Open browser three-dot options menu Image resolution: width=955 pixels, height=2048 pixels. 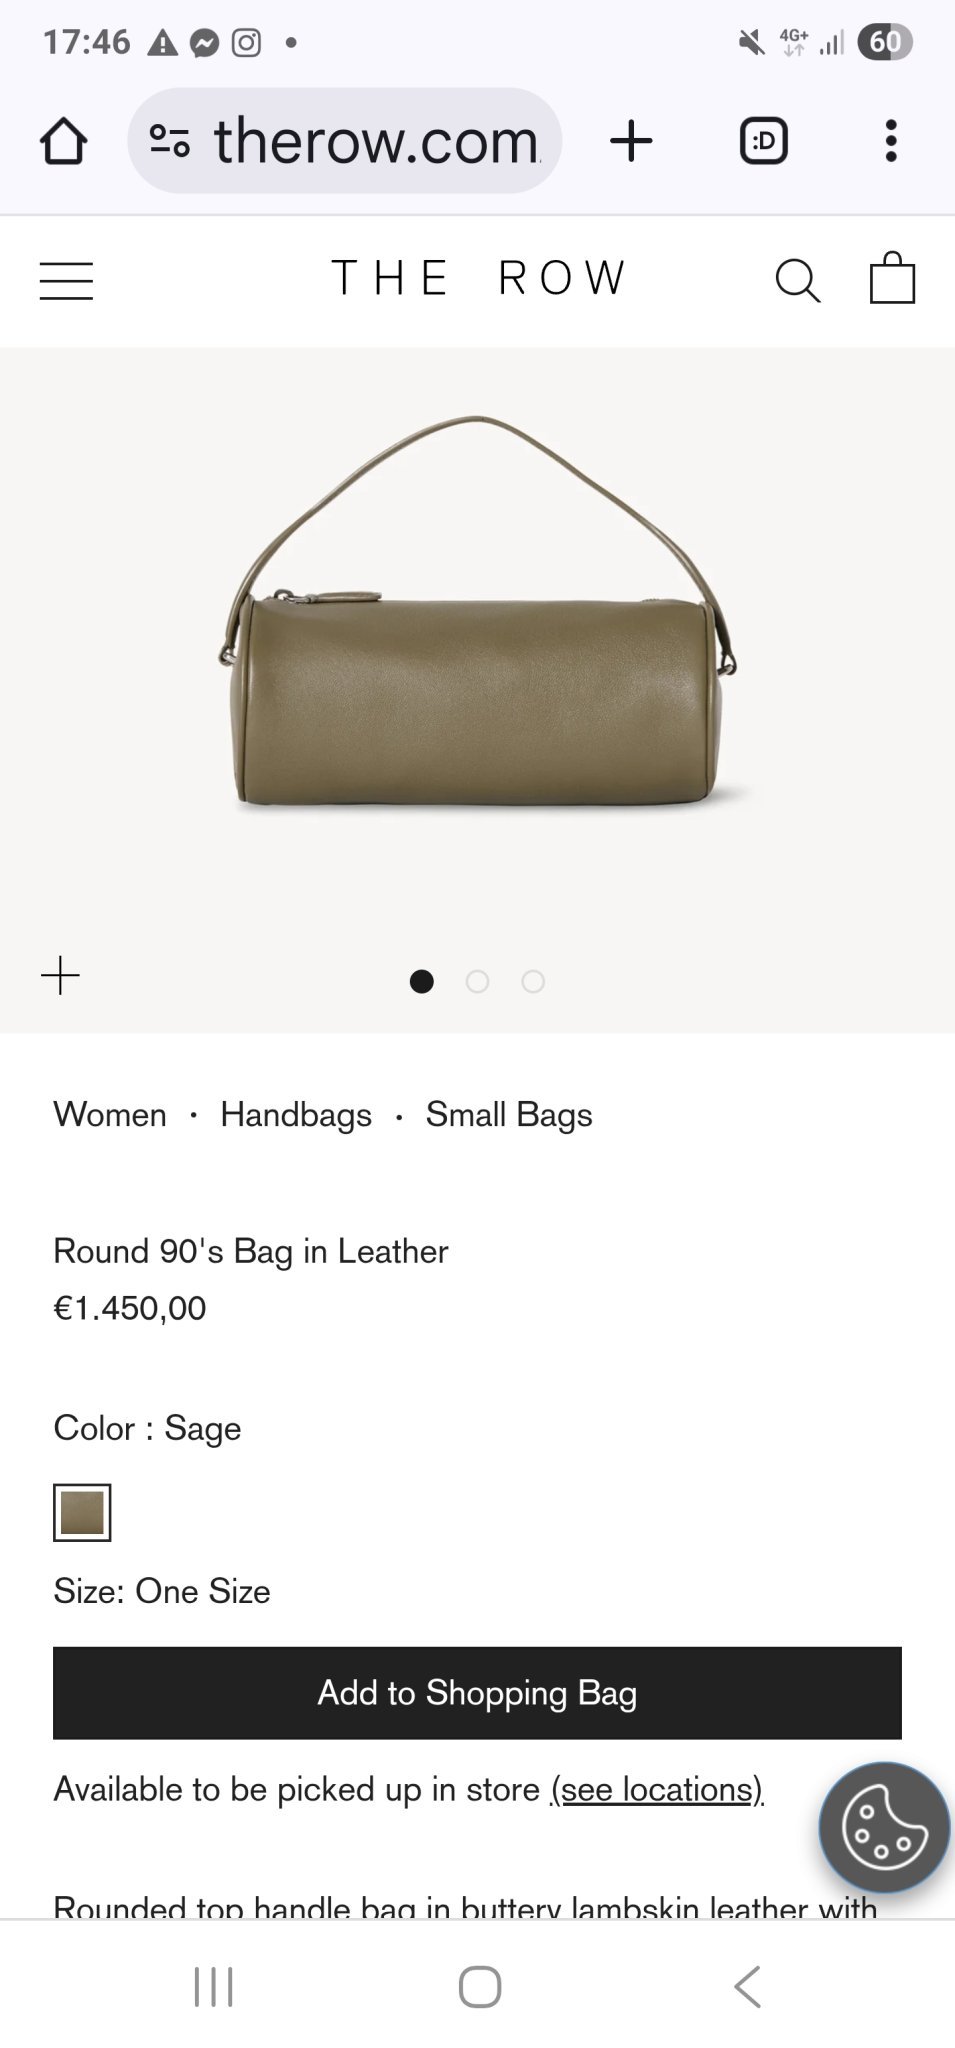coord(891,141)
